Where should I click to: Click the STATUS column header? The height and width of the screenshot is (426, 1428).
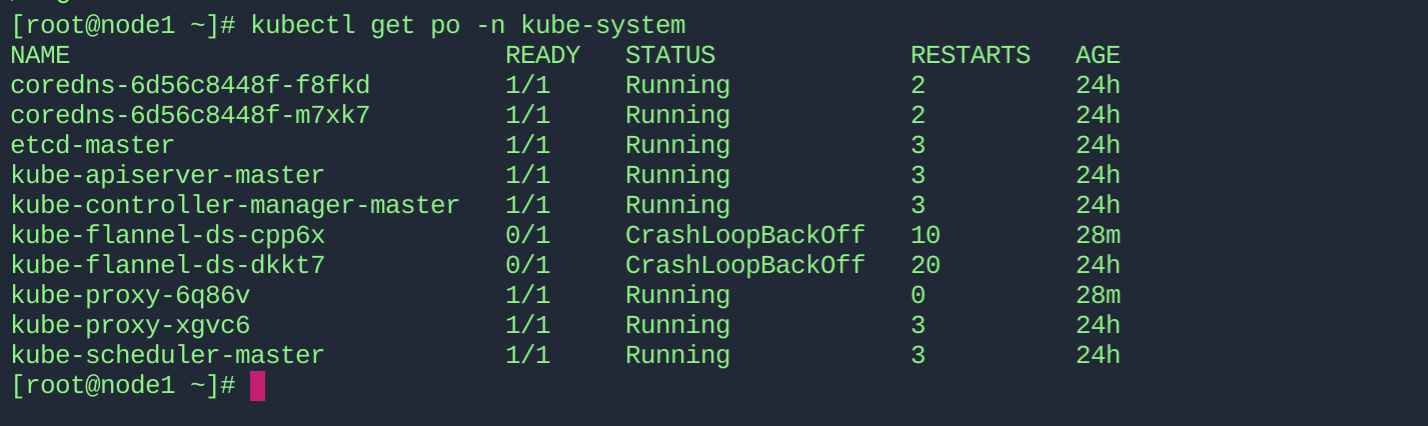[670, 56]
